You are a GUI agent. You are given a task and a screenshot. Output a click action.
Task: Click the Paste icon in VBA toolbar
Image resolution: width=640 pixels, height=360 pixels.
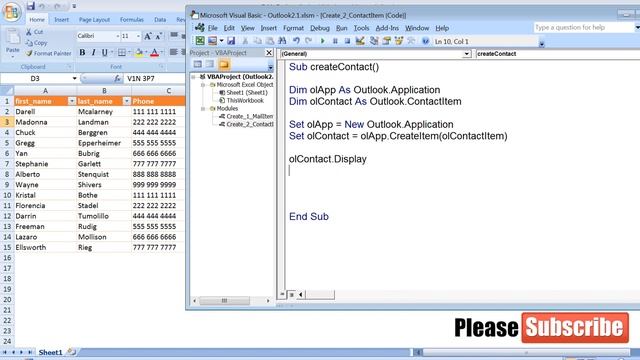pyautogui.click(x=270, y=41)
